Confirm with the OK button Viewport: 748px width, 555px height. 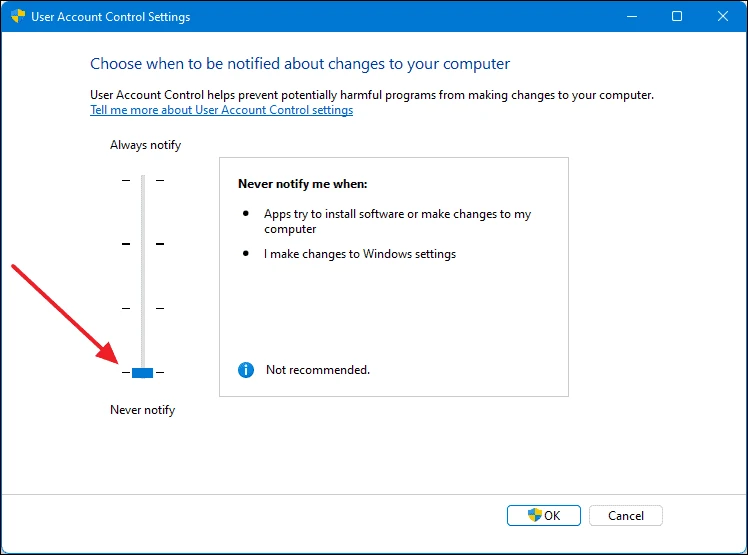coord(544,515)
